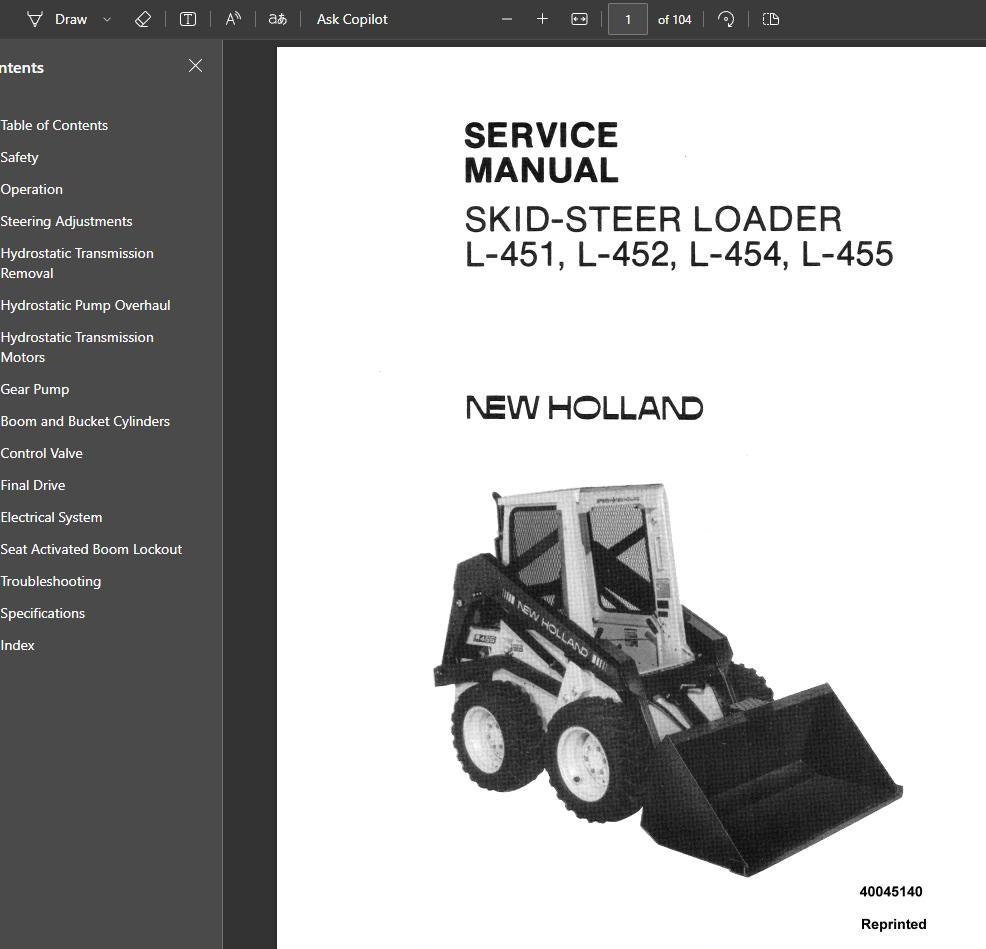
Task: Open the Index entry in Contents
Action: pos(18,645)
